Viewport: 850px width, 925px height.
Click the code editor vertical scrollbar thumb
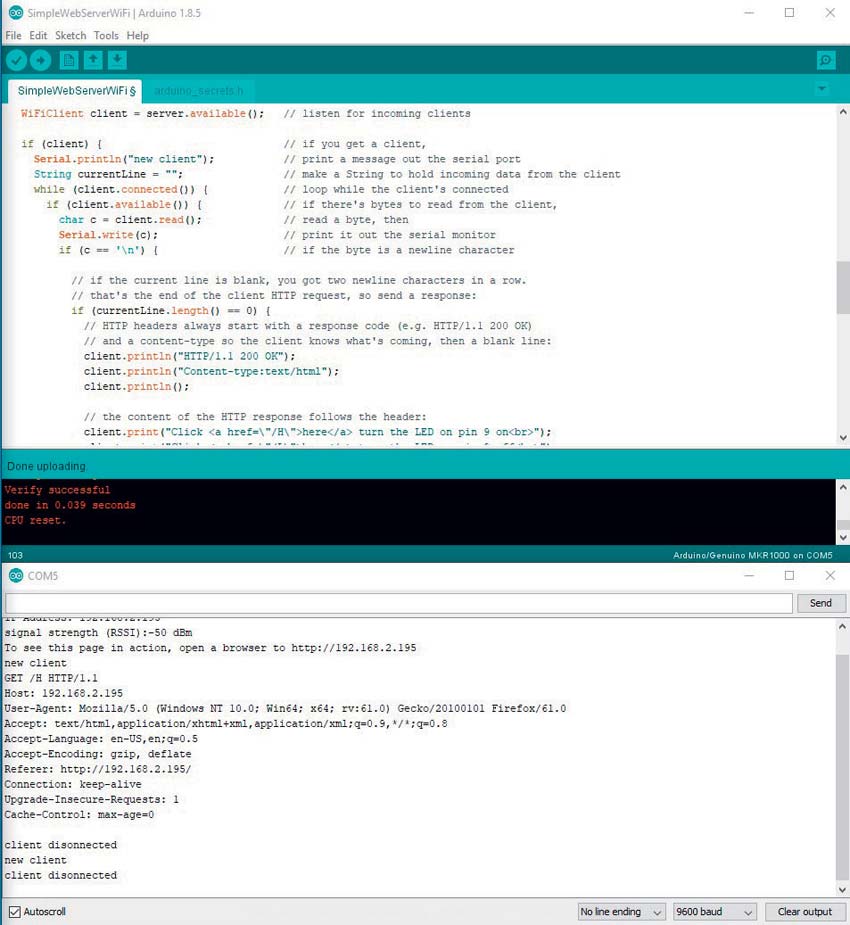click(x=843, y=287)
